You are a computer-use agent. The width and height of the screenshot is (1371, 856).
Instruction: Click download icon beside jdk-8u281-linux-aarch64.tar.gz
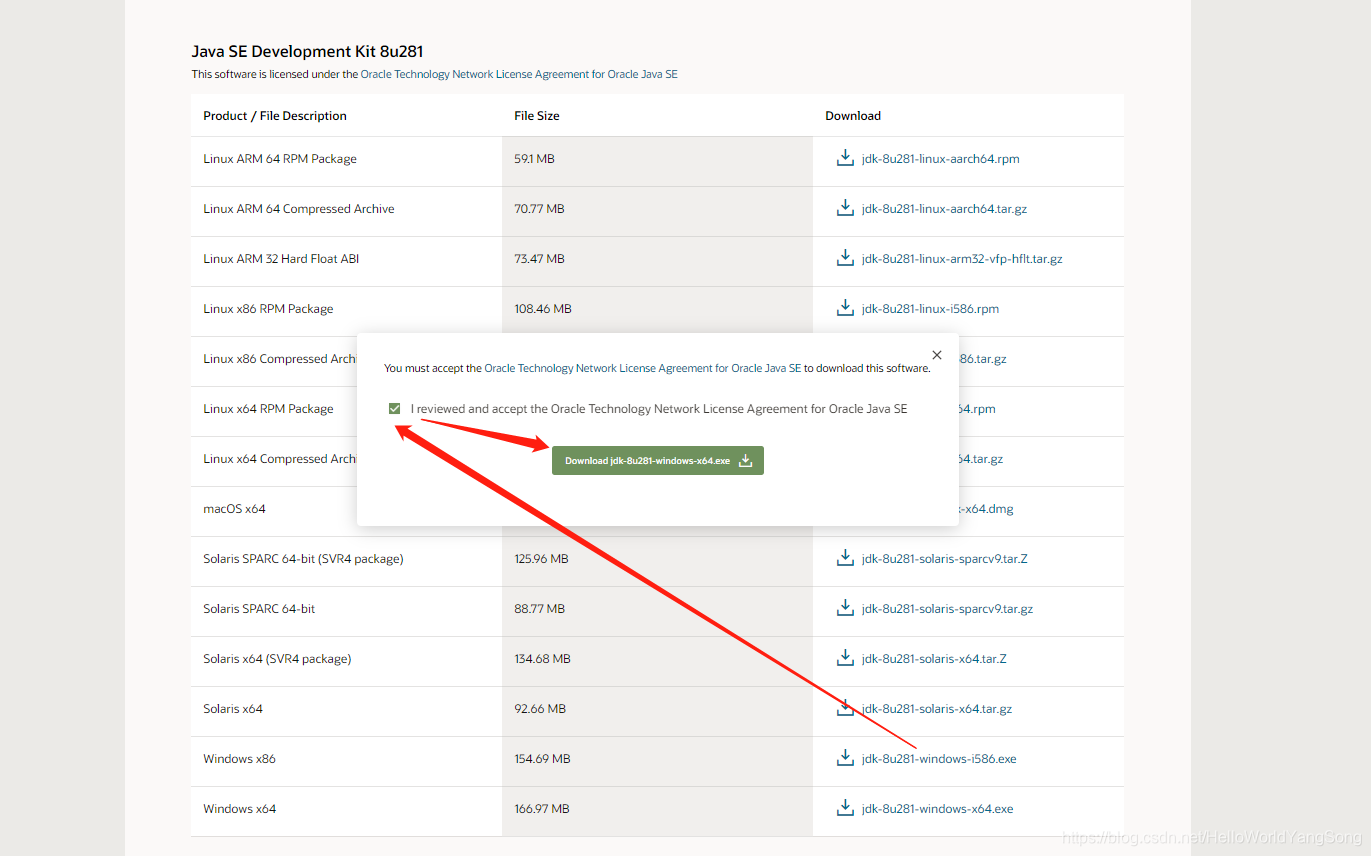845,208
